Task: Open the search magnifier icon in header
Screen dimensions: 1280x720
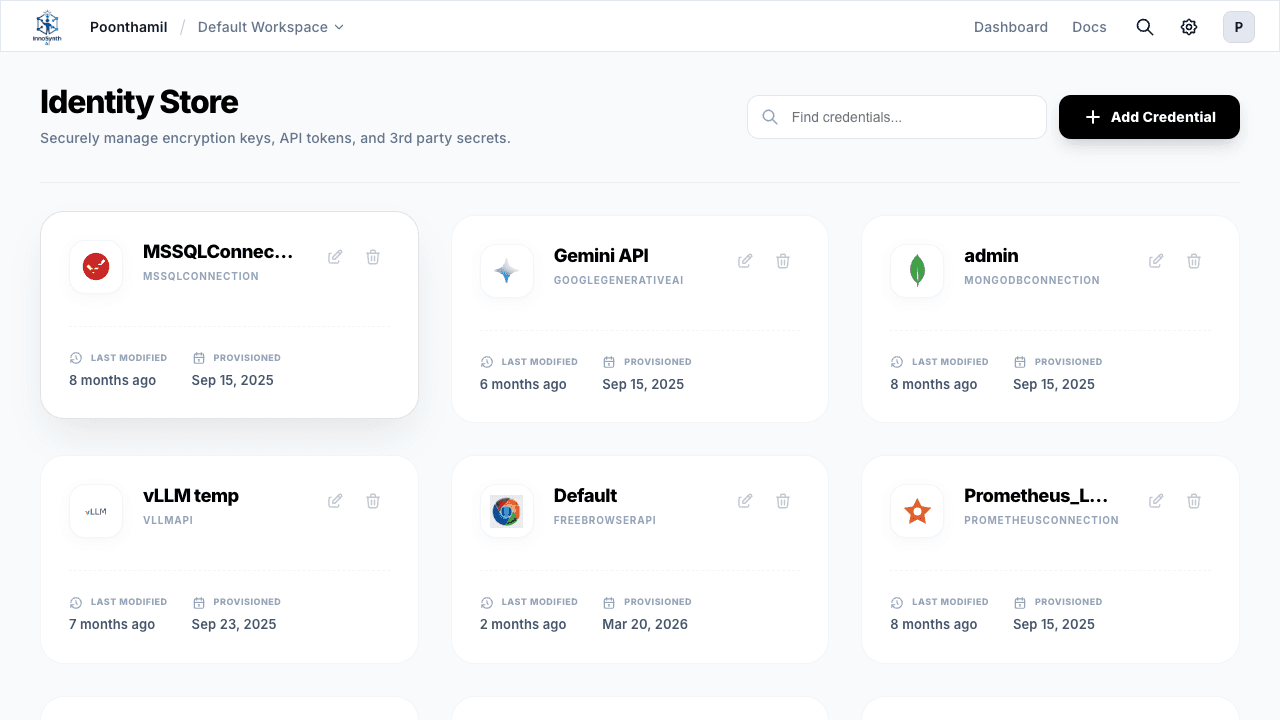Action: (x=1145, y=27)
